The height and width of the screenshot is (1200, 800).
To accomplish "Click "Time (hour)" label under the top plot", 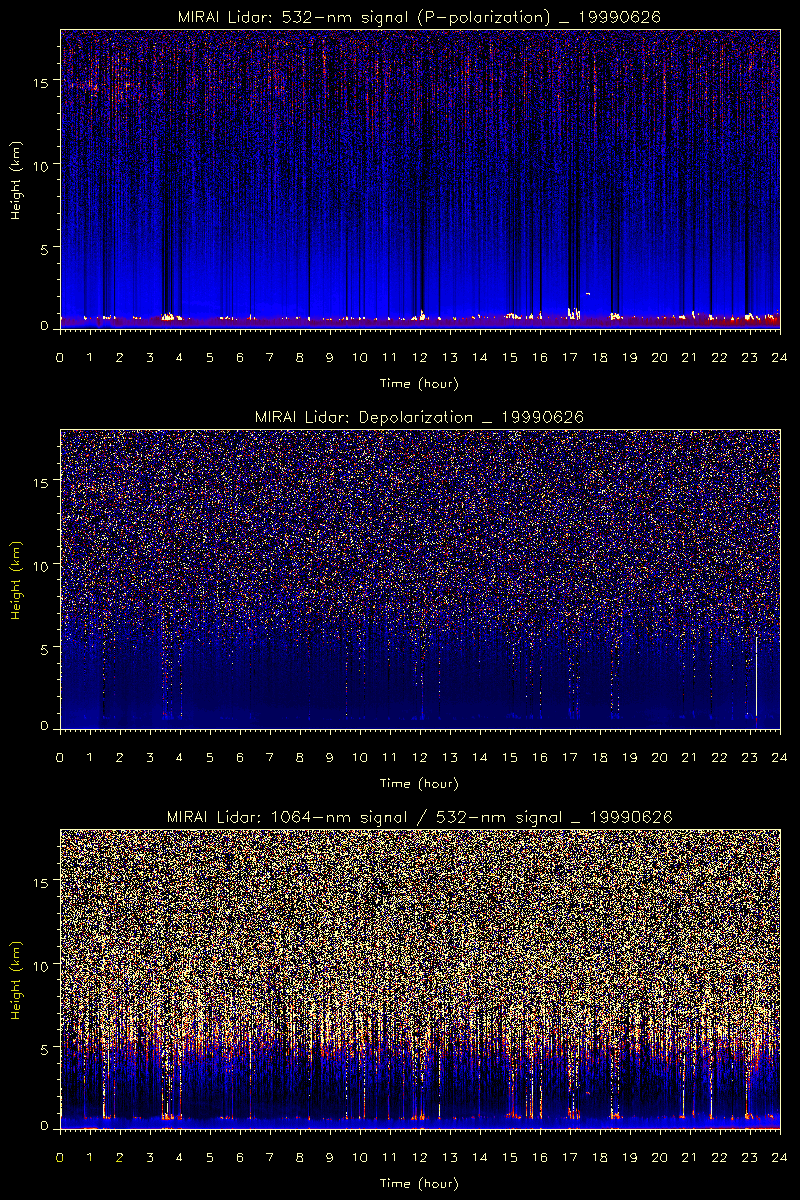I will [x=419, y=383].
